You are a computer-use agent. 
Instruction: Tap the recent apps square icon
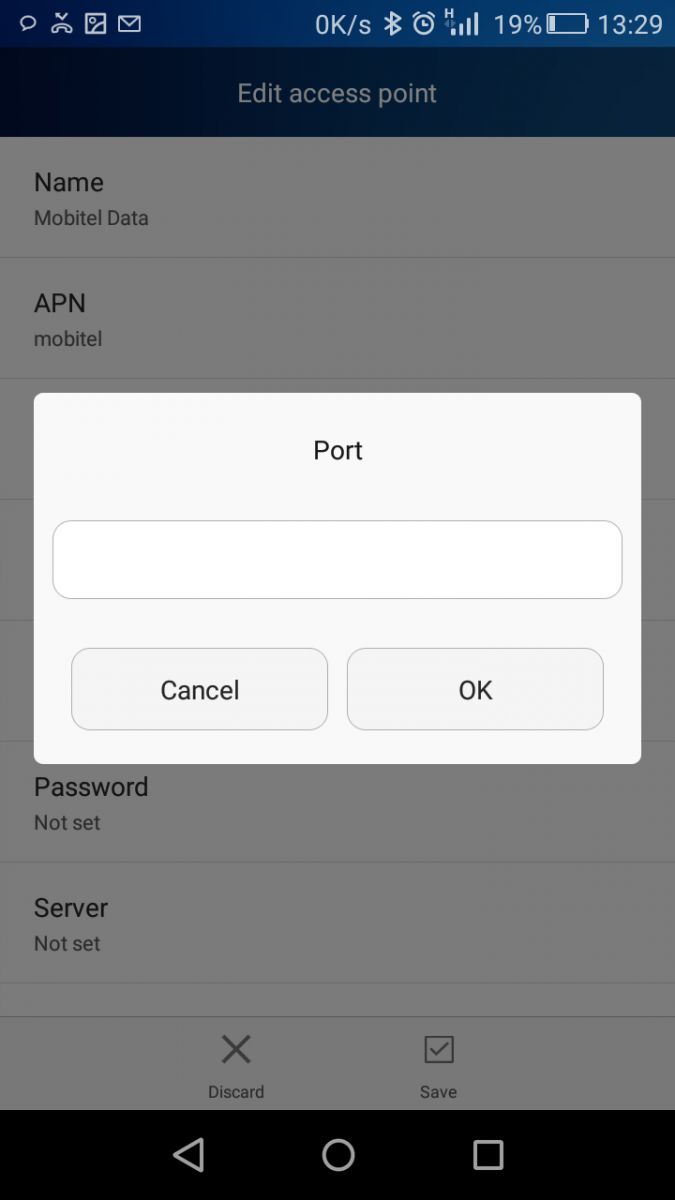(x=488, y=1155)
